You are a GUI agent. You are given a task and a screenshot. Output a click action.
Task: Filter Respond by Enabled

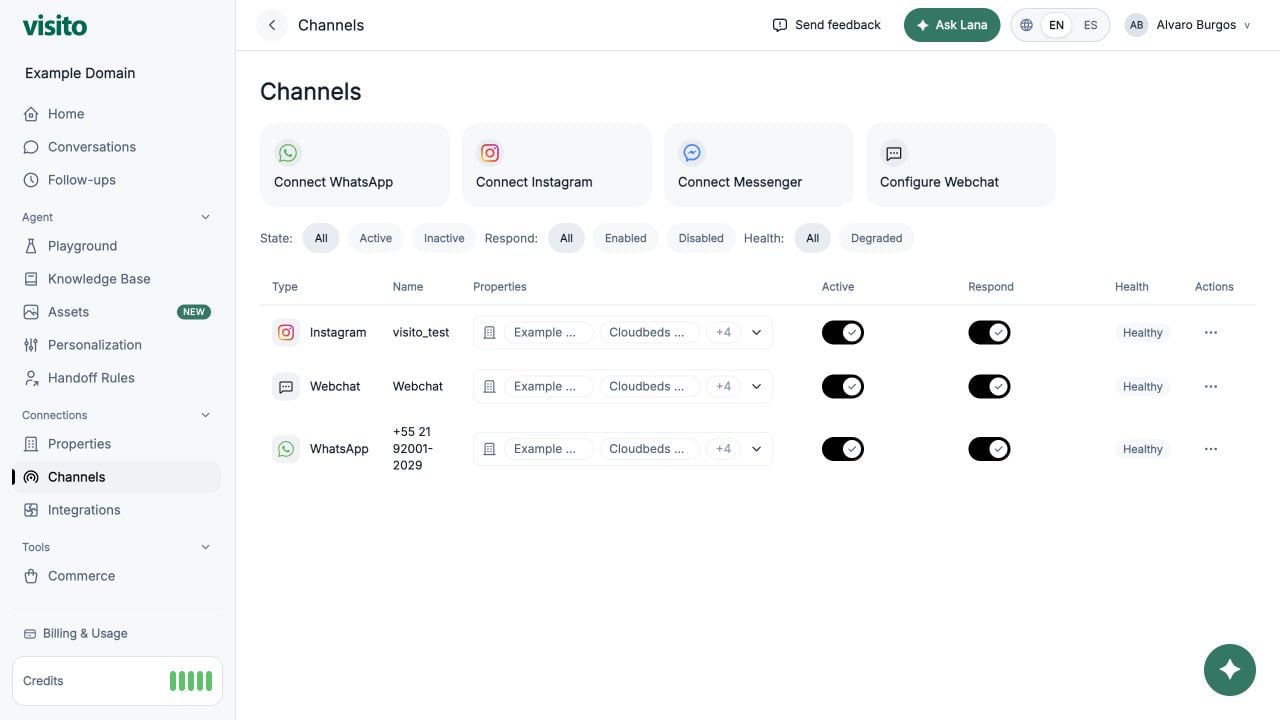(x=626, y=238)
